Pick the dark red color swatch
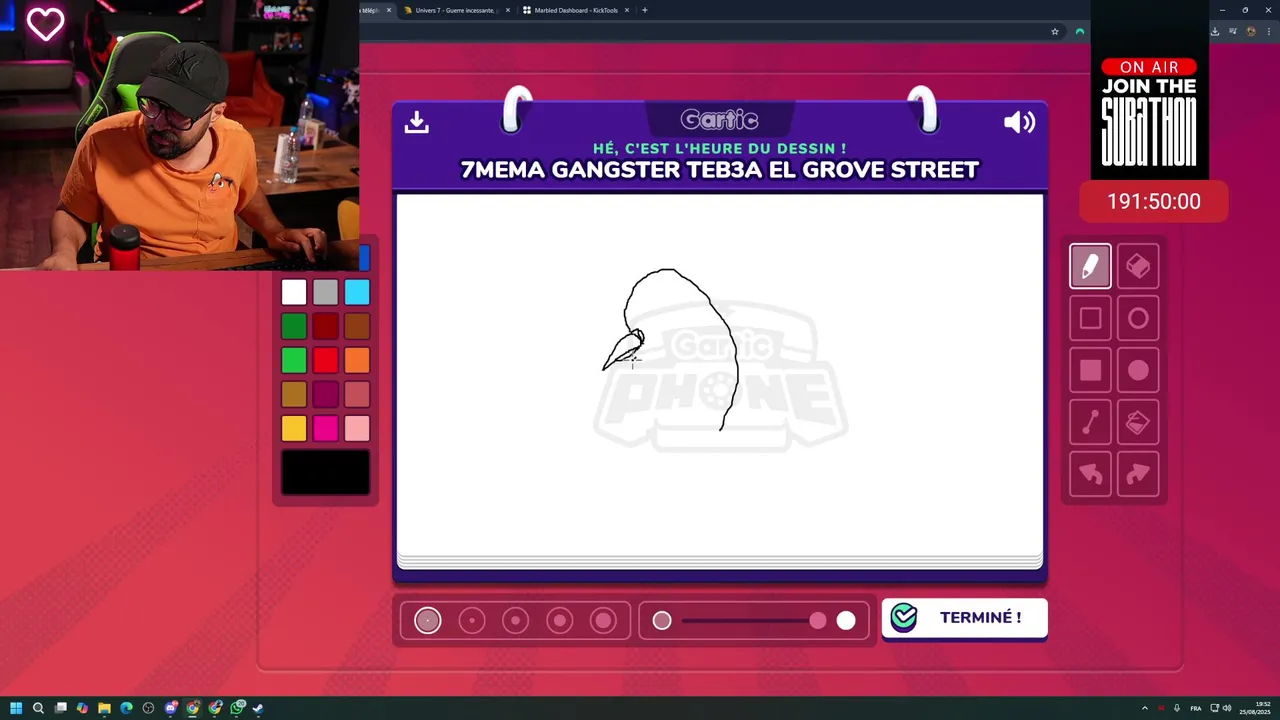Viewport: 1280px width, 720px height. click(x=325, y=326)
